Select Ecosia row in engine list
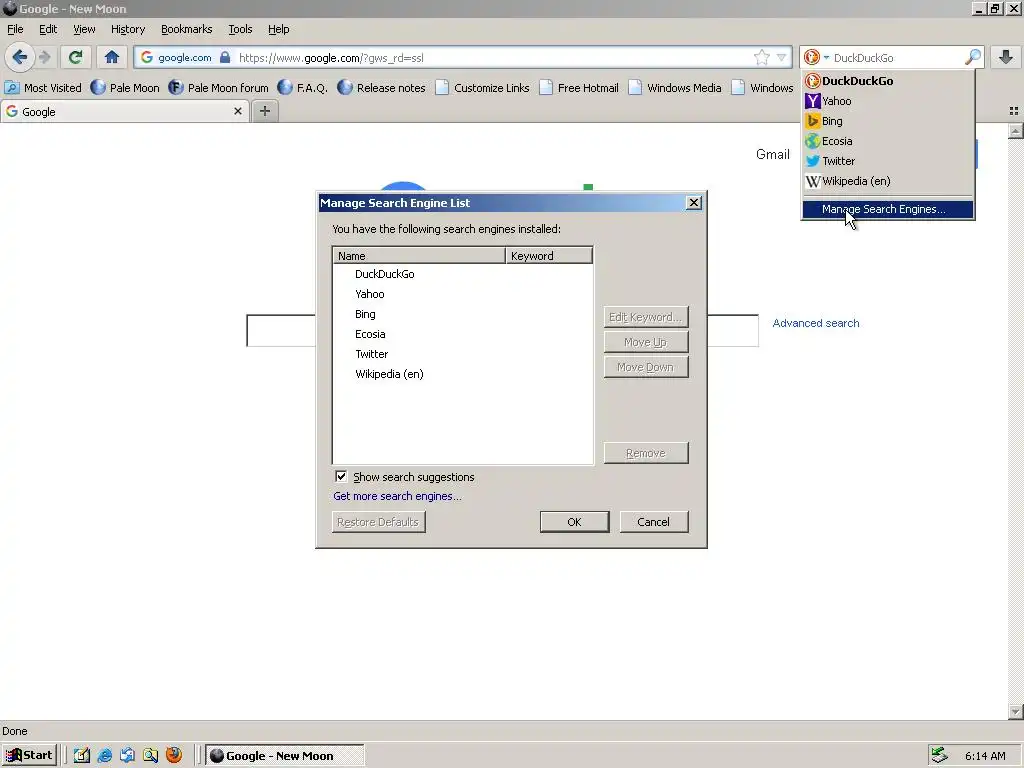 463,334
